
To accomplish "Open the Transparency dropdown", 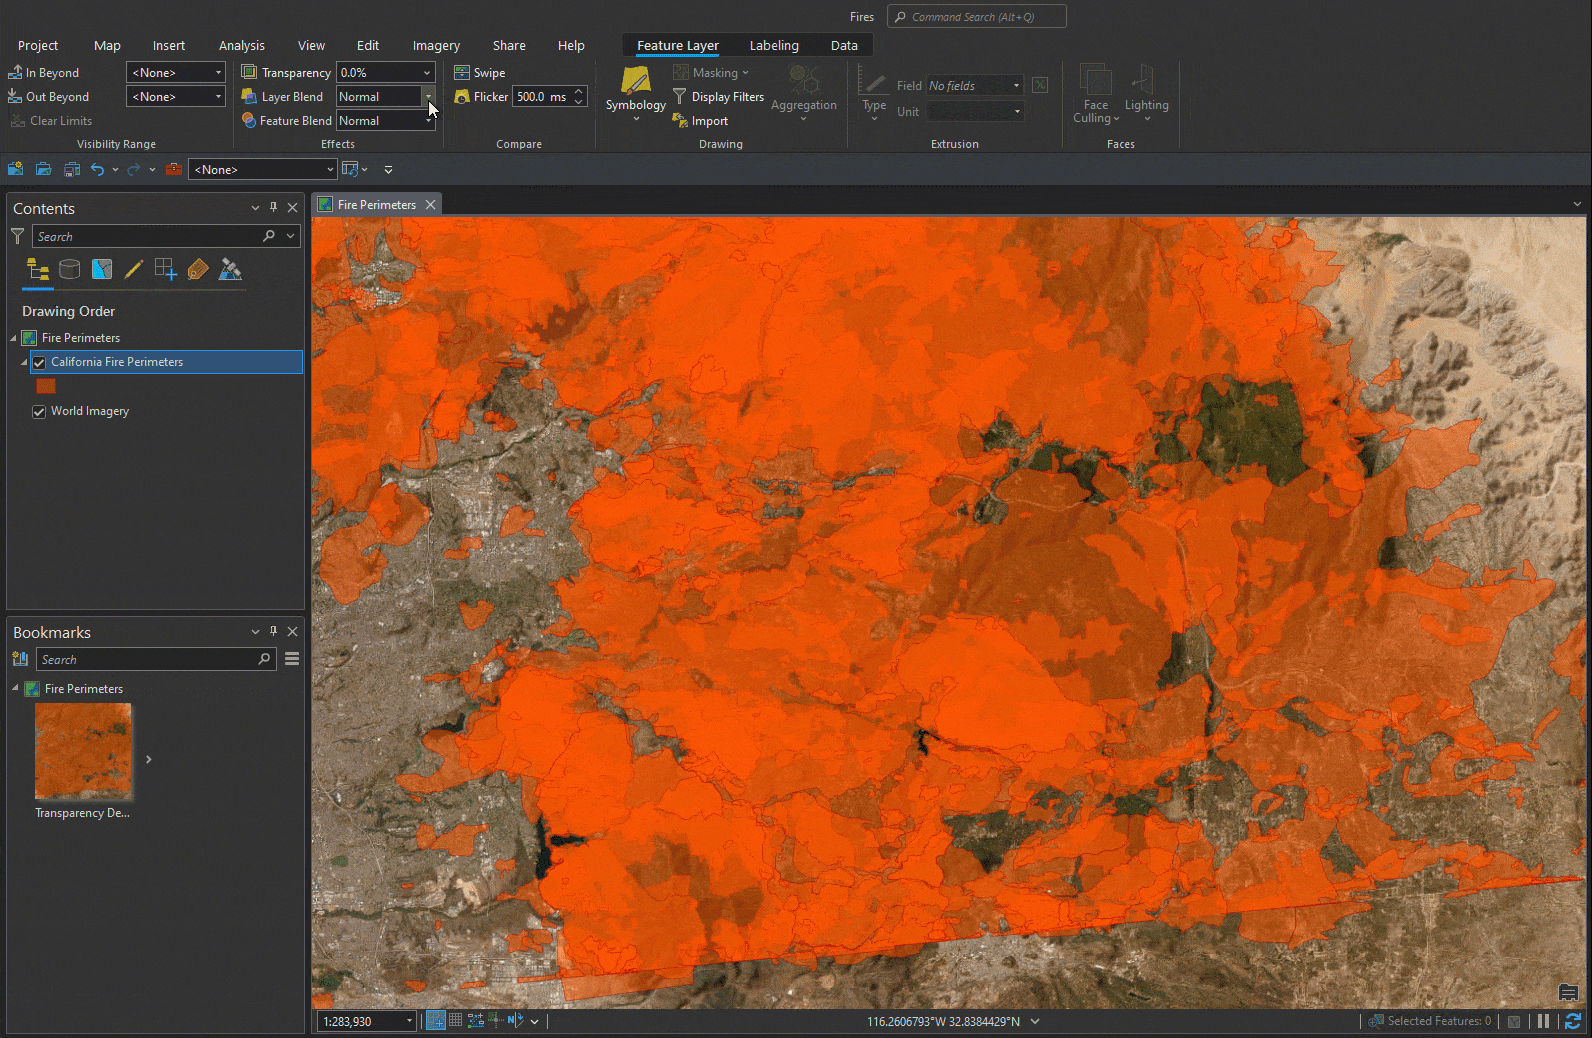I will (427, 72).
